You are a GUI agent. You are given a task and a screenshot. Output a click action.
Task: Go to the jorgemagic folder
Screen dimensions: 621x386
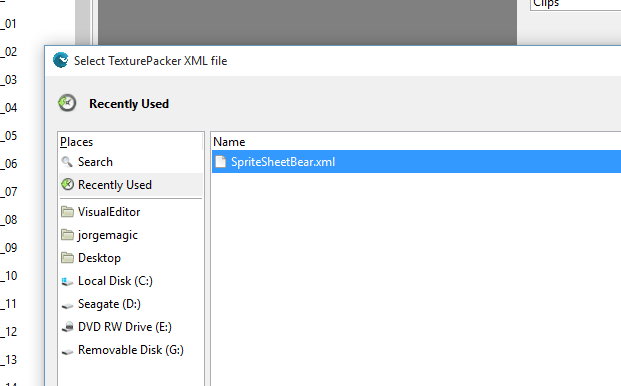click(131, 235)
